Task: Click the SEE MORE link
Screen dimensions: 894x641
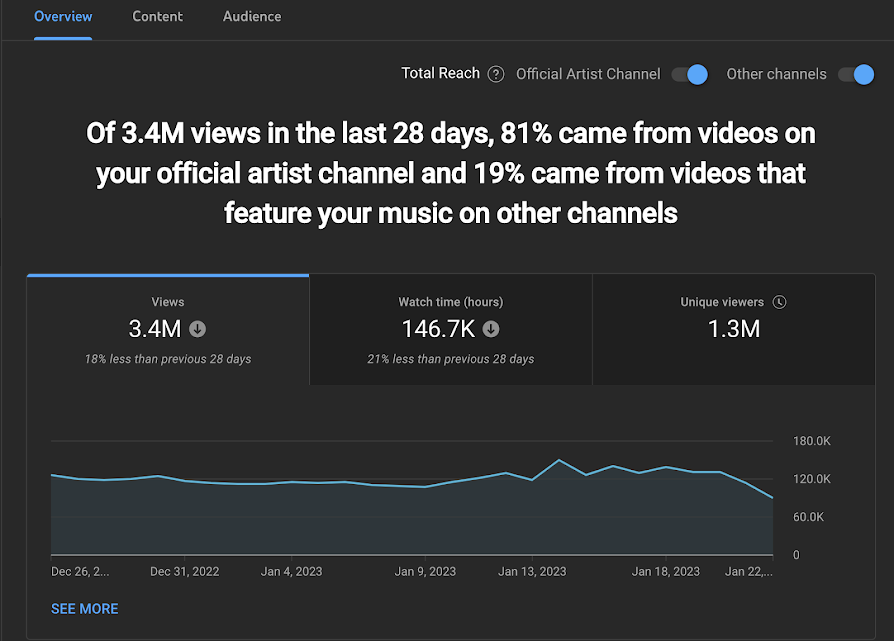Action: (x=85, y=609)
